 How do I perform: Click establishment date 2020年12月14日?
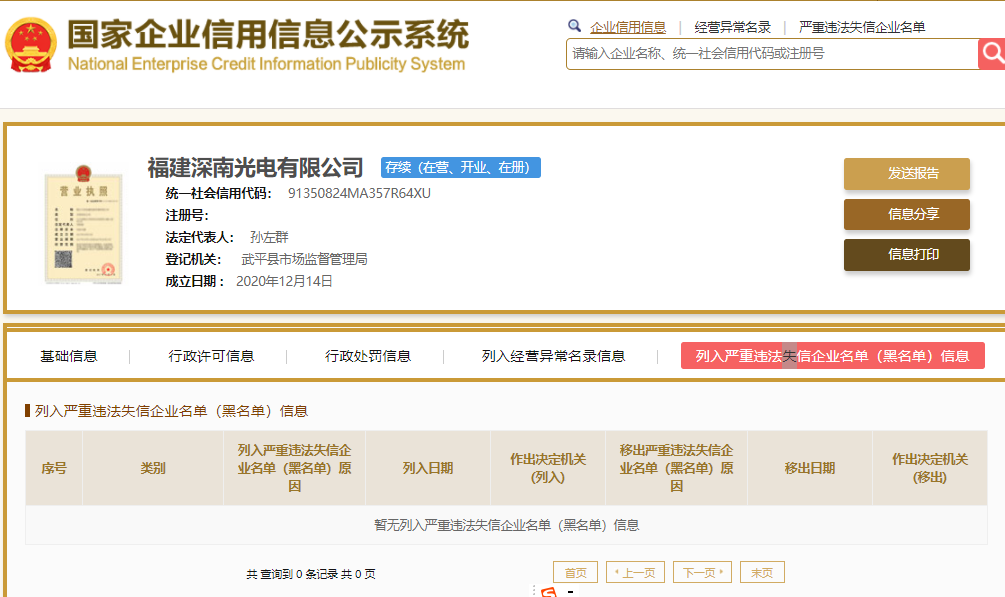click(284, 281)
